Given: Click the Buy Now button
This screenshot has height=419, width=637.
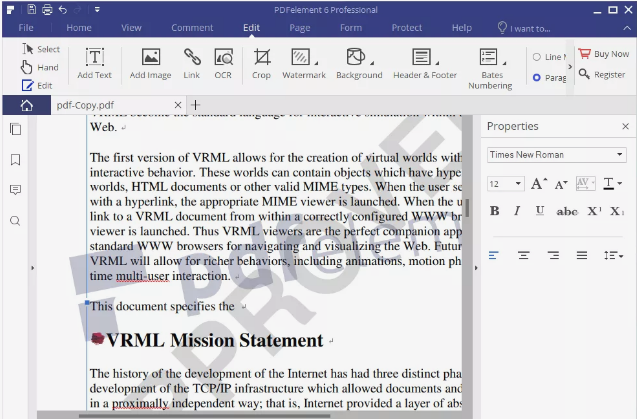Looking at the screenshot, I should 604,54.
